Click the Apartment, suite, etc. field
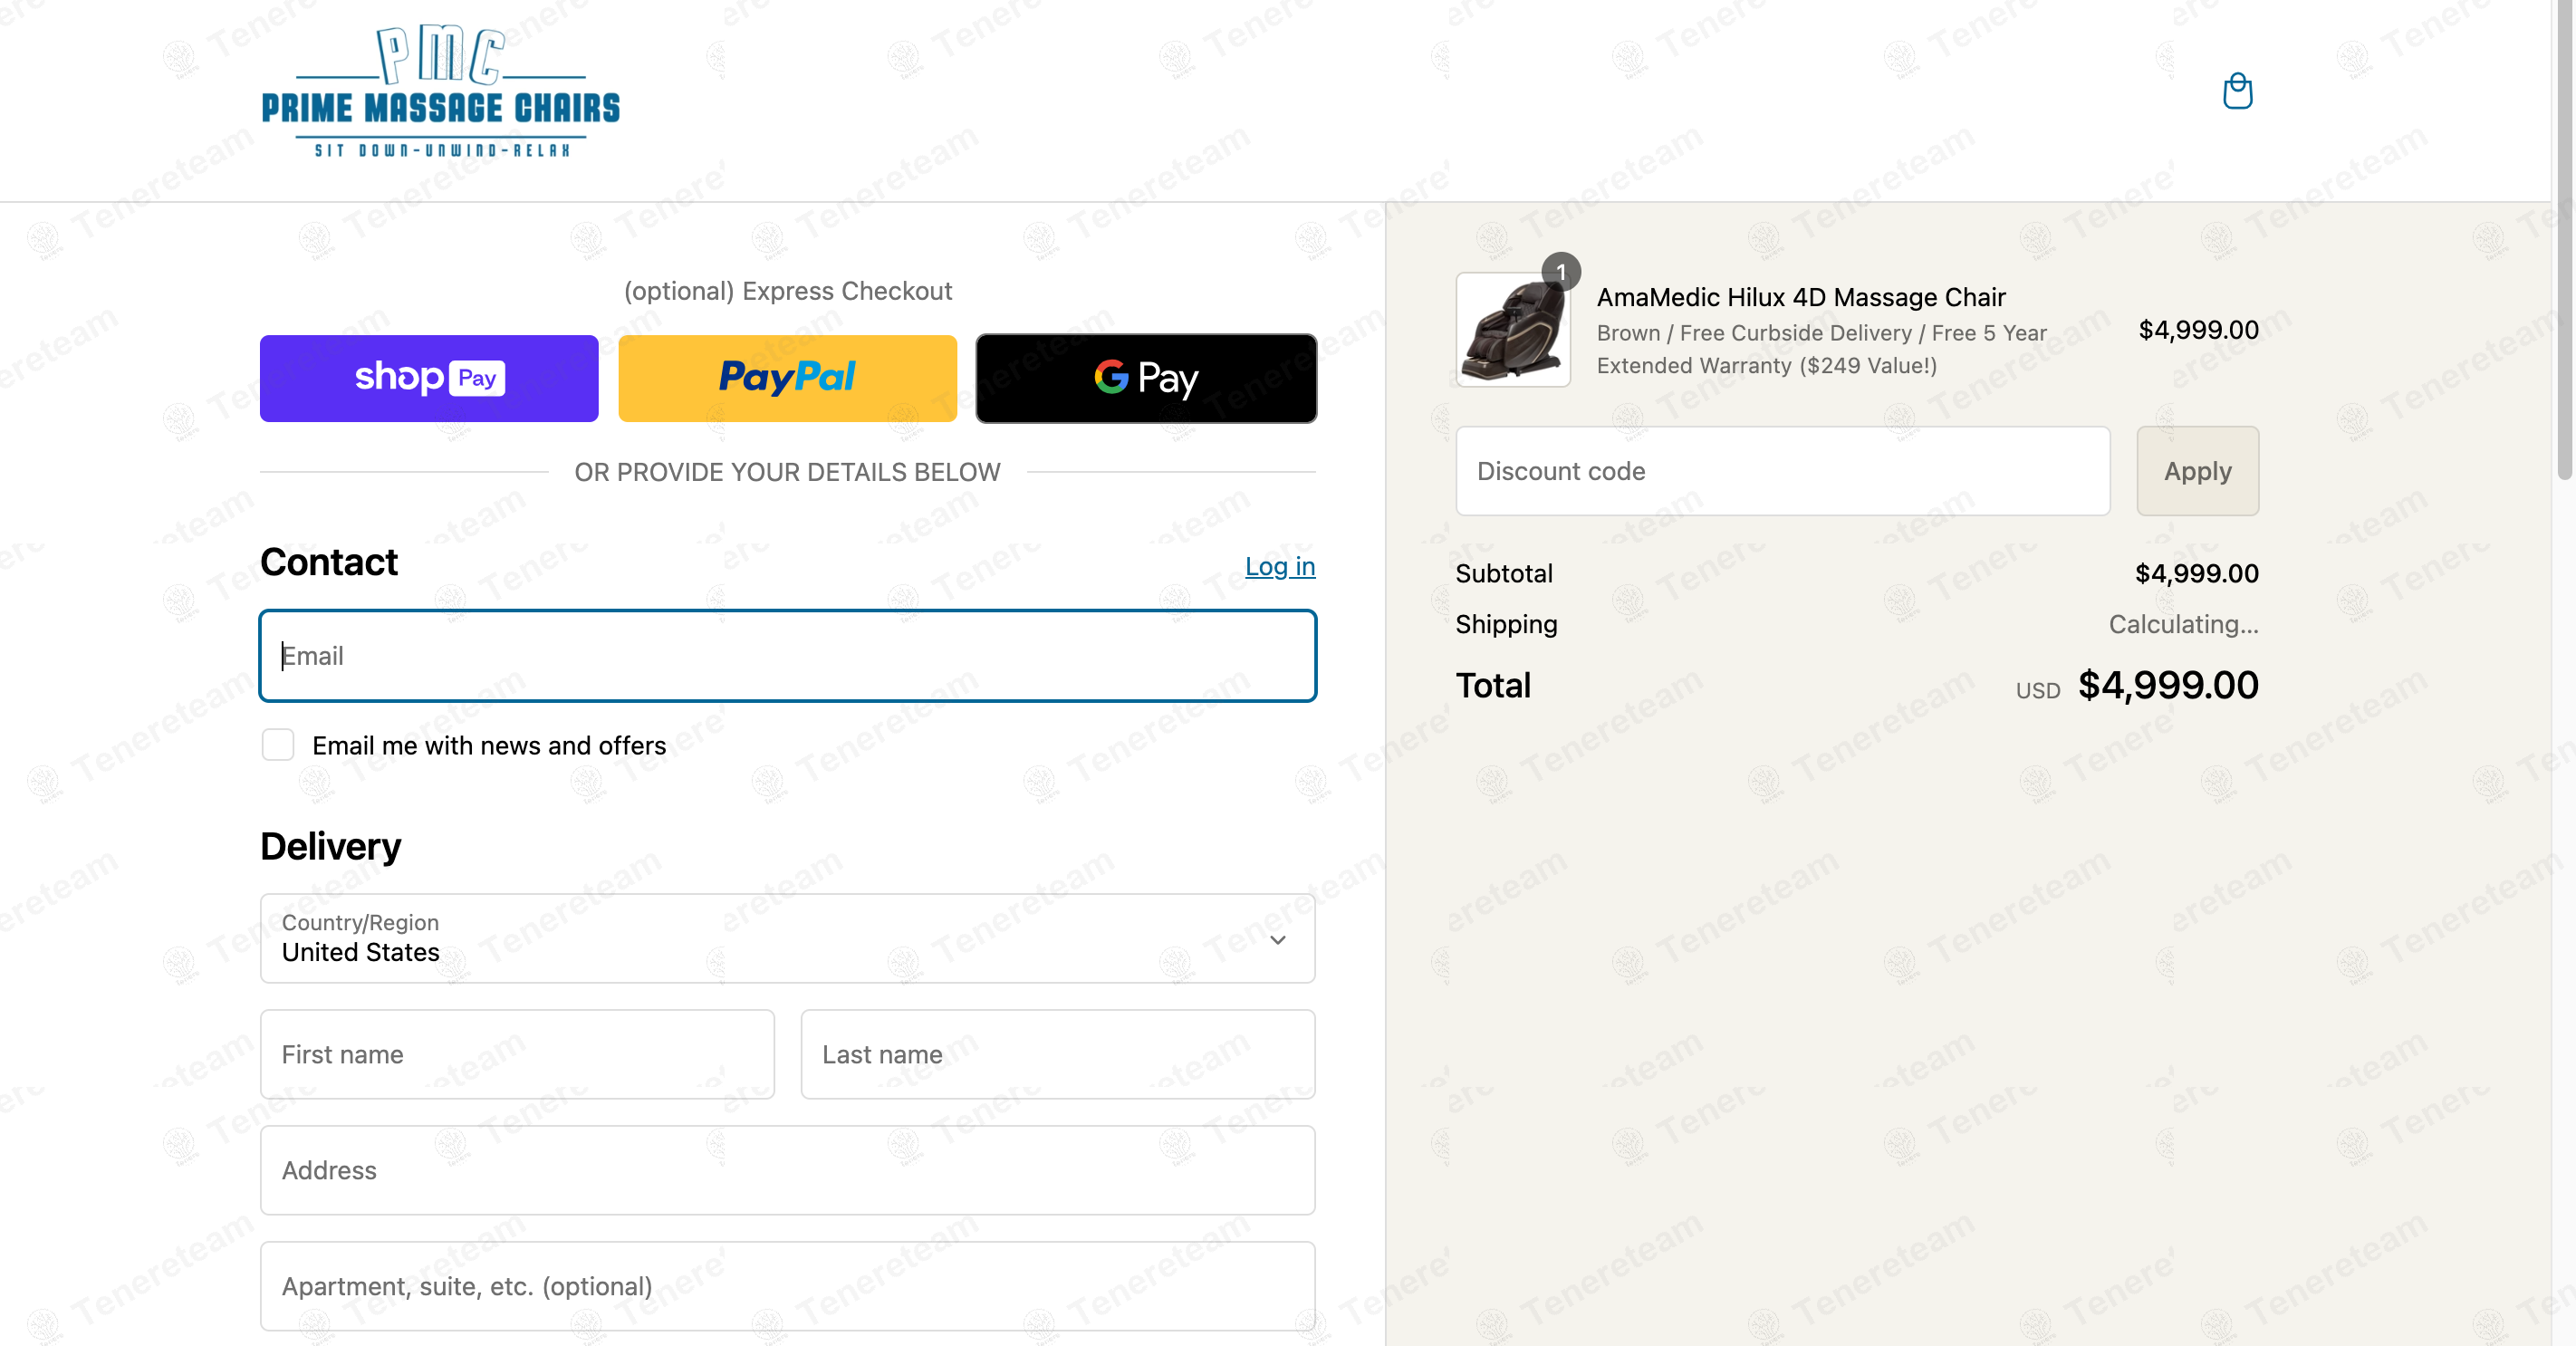The width and height of the screenshot is (2576, 1346). (788, 1286)
